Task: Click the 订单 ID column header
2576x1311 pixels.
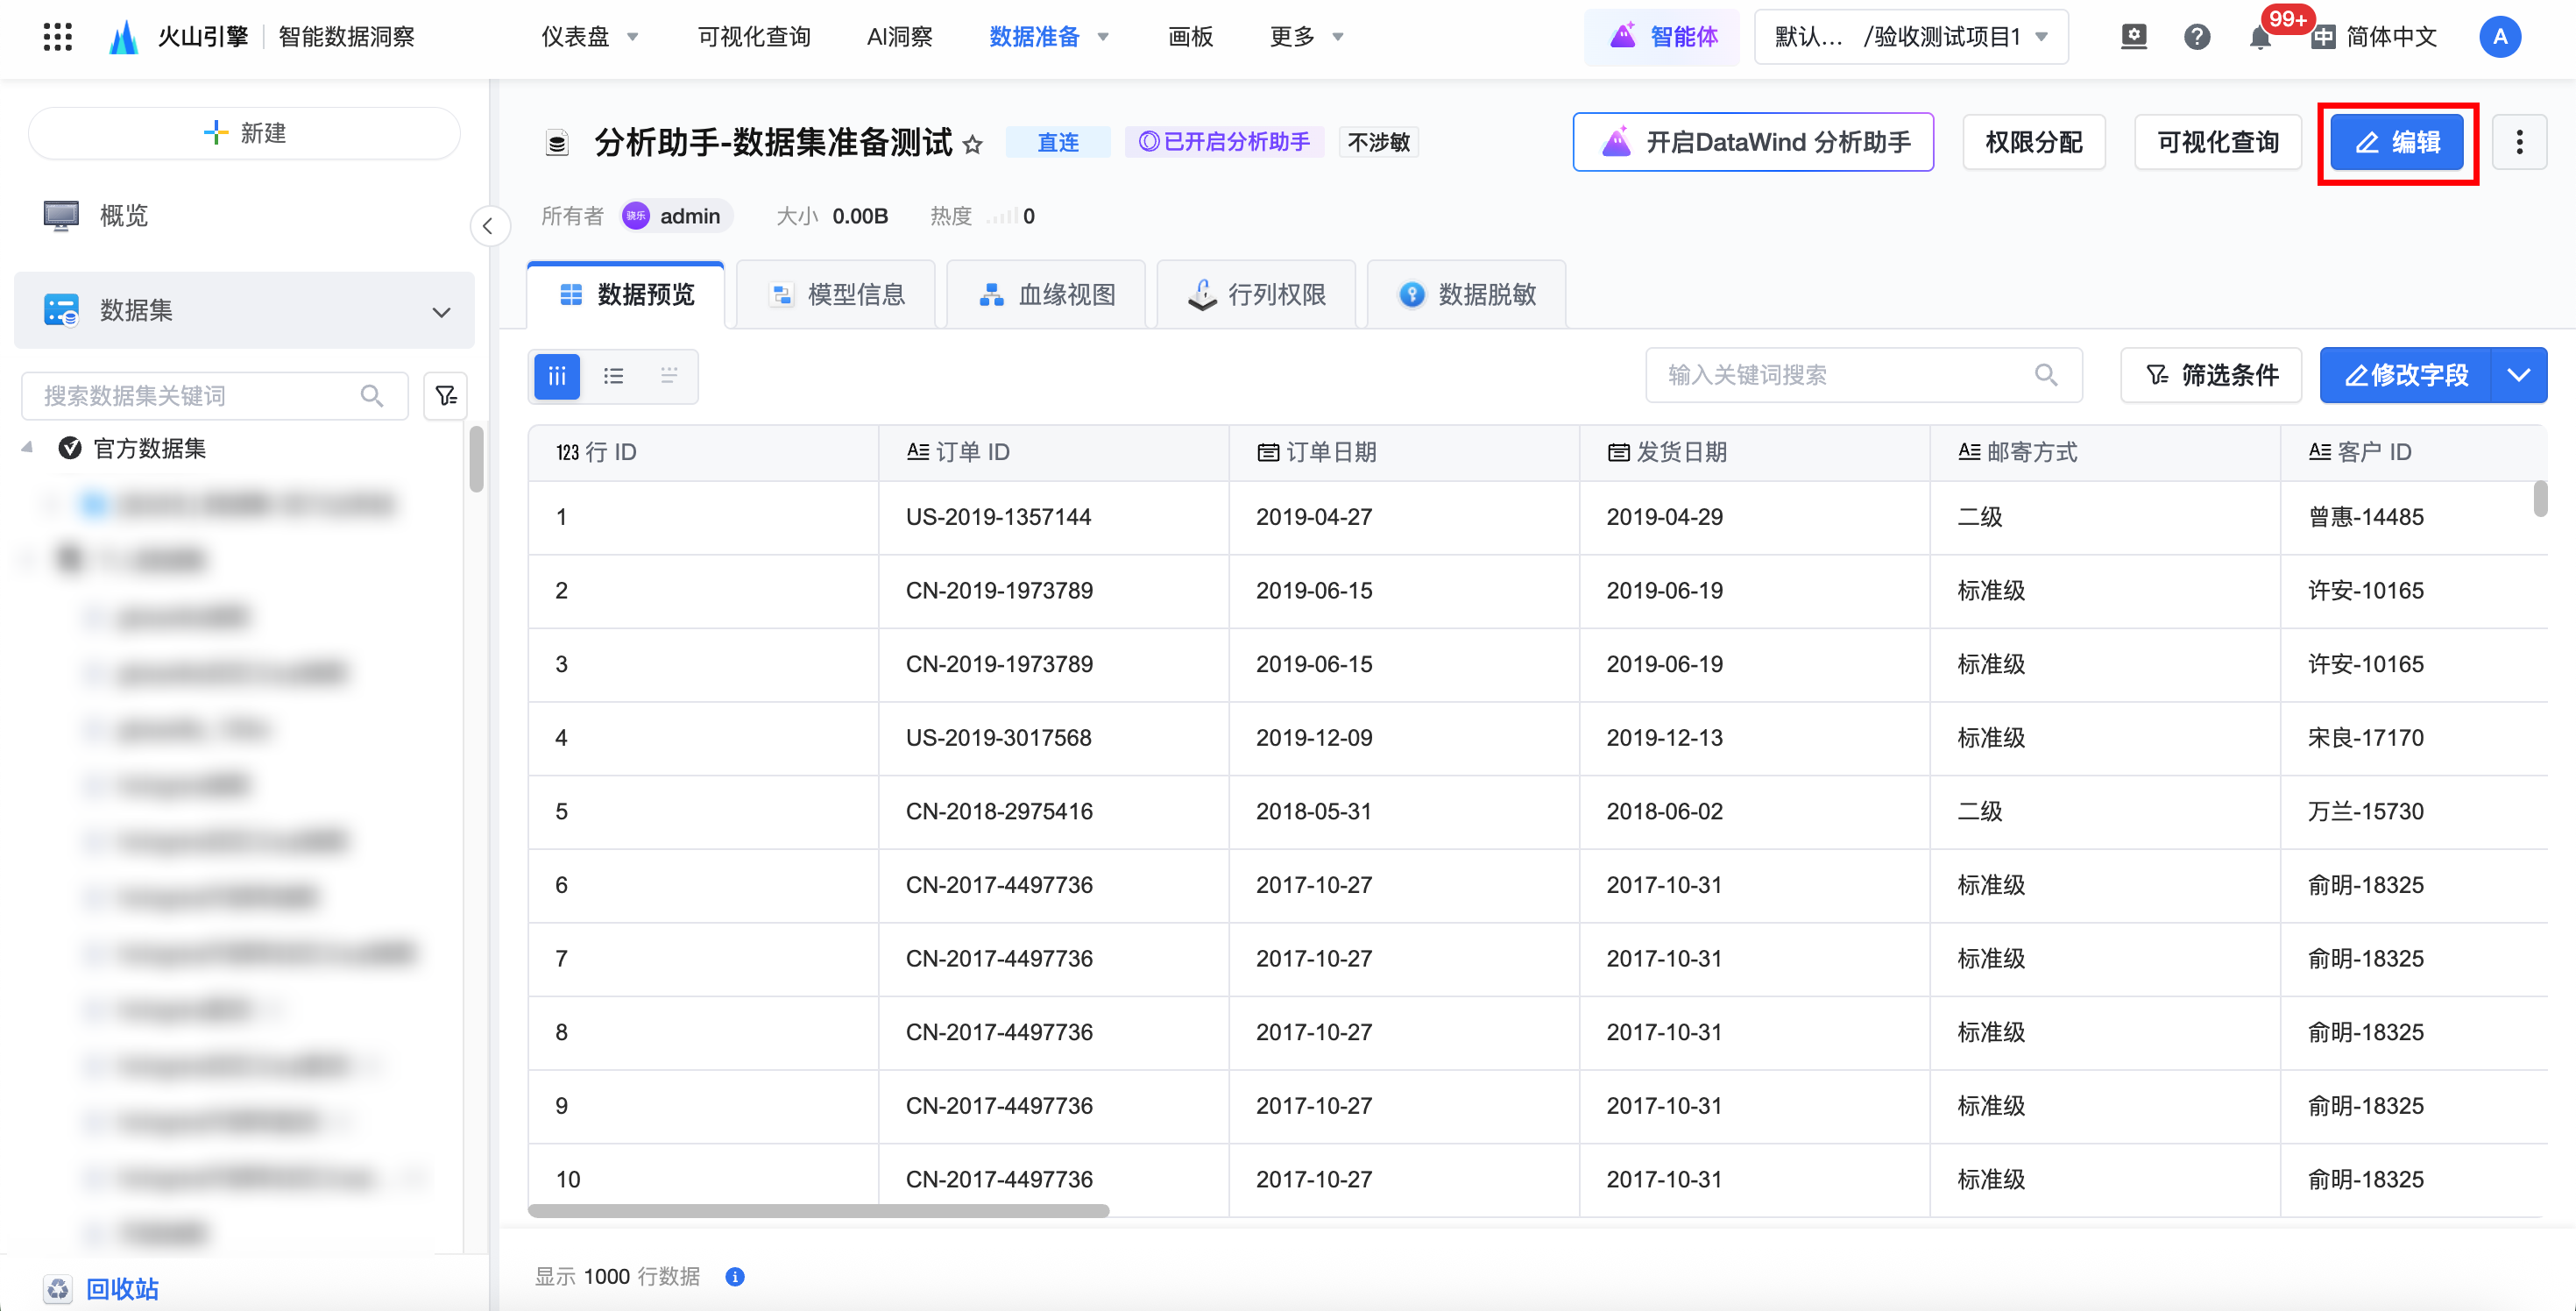Action: 1054,452
